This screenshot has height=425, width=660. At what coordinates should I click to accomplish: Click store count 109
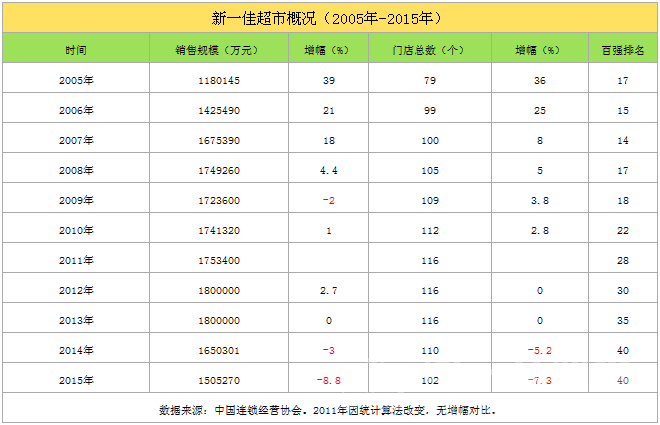click(x=430, y=201)
